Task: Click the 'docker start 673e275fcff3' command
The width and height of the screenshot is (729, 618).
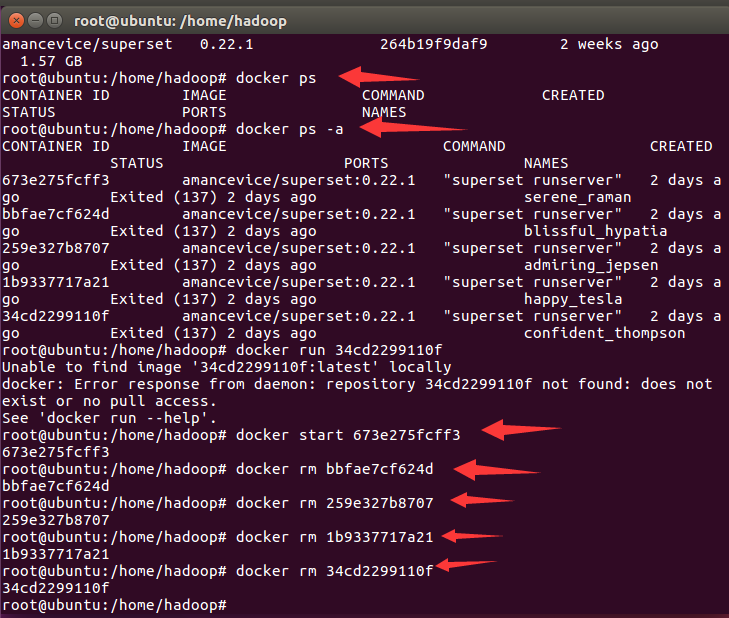Action: (x=348, y=435)
